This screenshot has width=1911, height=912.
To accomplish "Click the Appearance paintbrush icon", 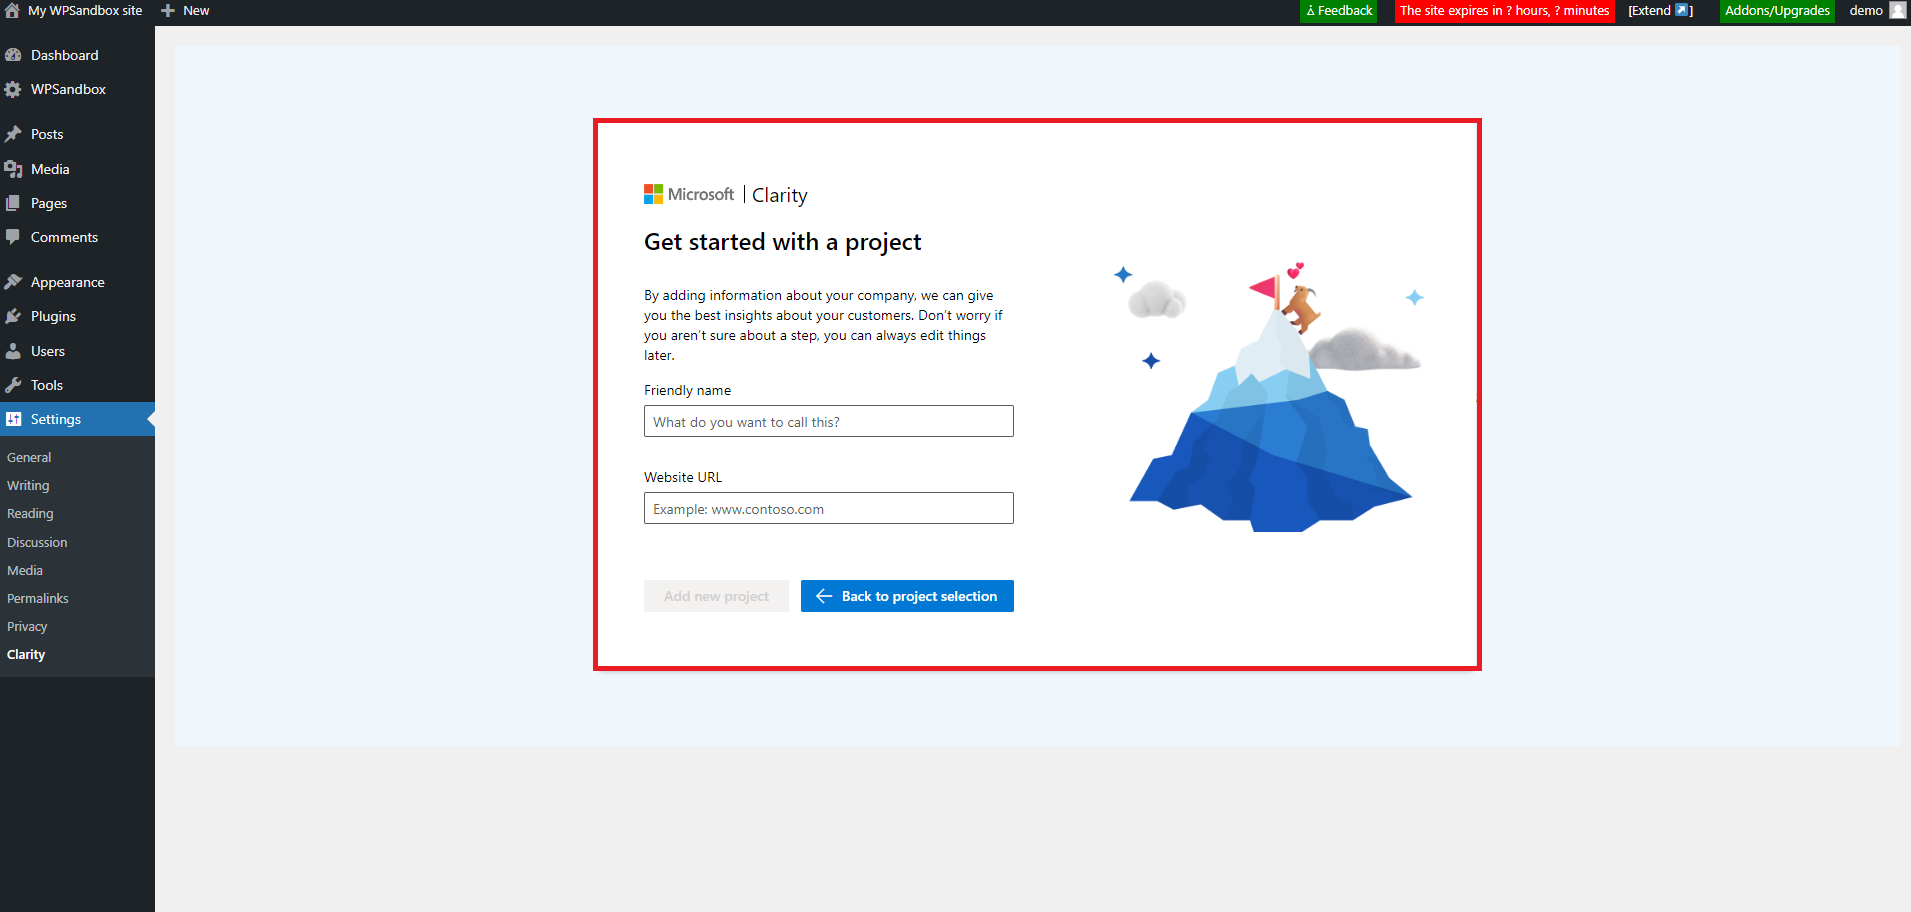I will click(x=13, y=282).
